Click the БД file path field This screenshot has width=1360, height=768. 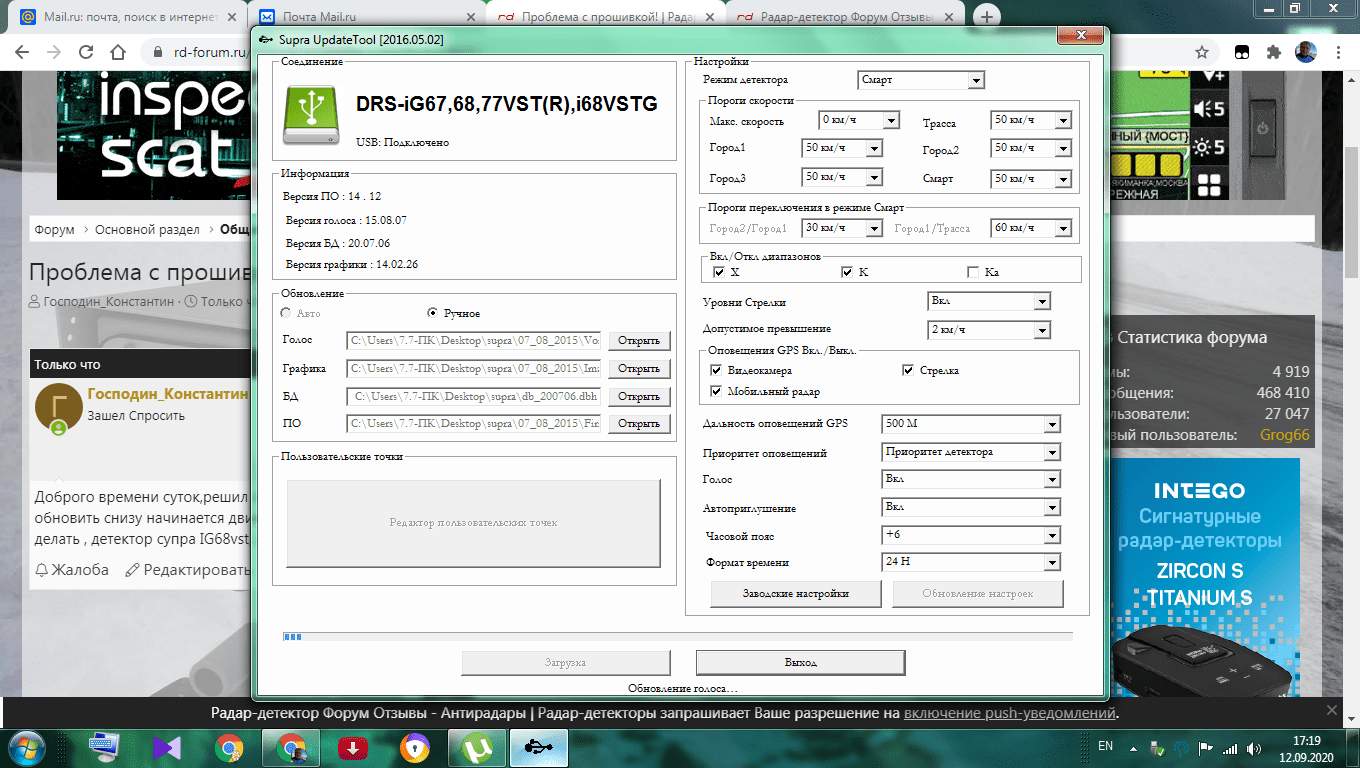[475, 397]
